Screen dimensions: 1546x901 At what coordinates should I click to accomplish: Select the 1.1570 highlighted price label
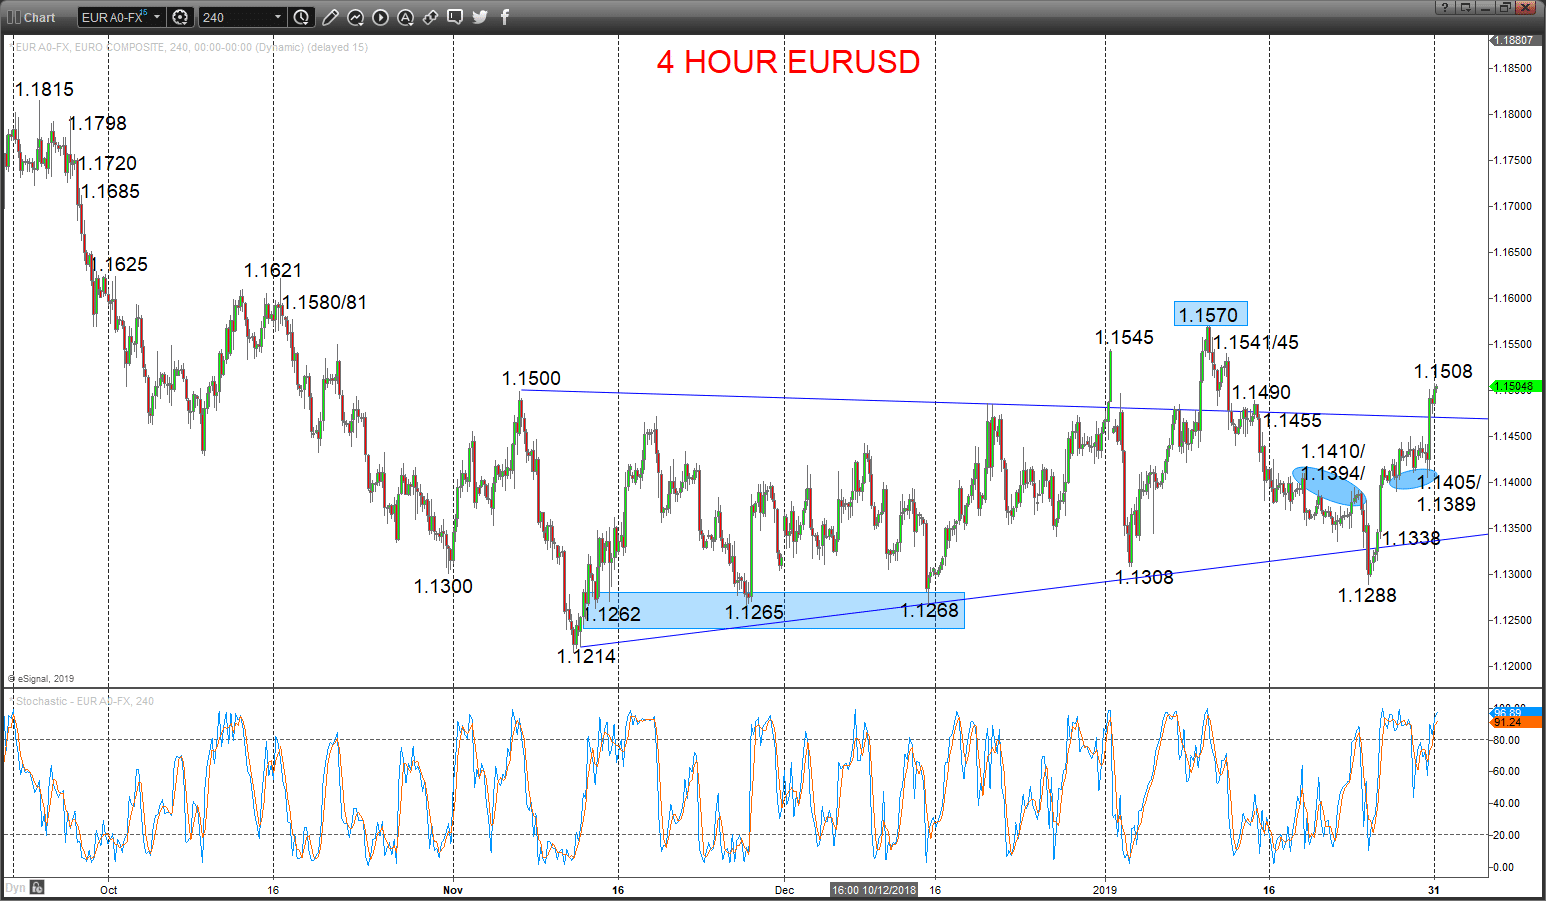[1209, 315]
